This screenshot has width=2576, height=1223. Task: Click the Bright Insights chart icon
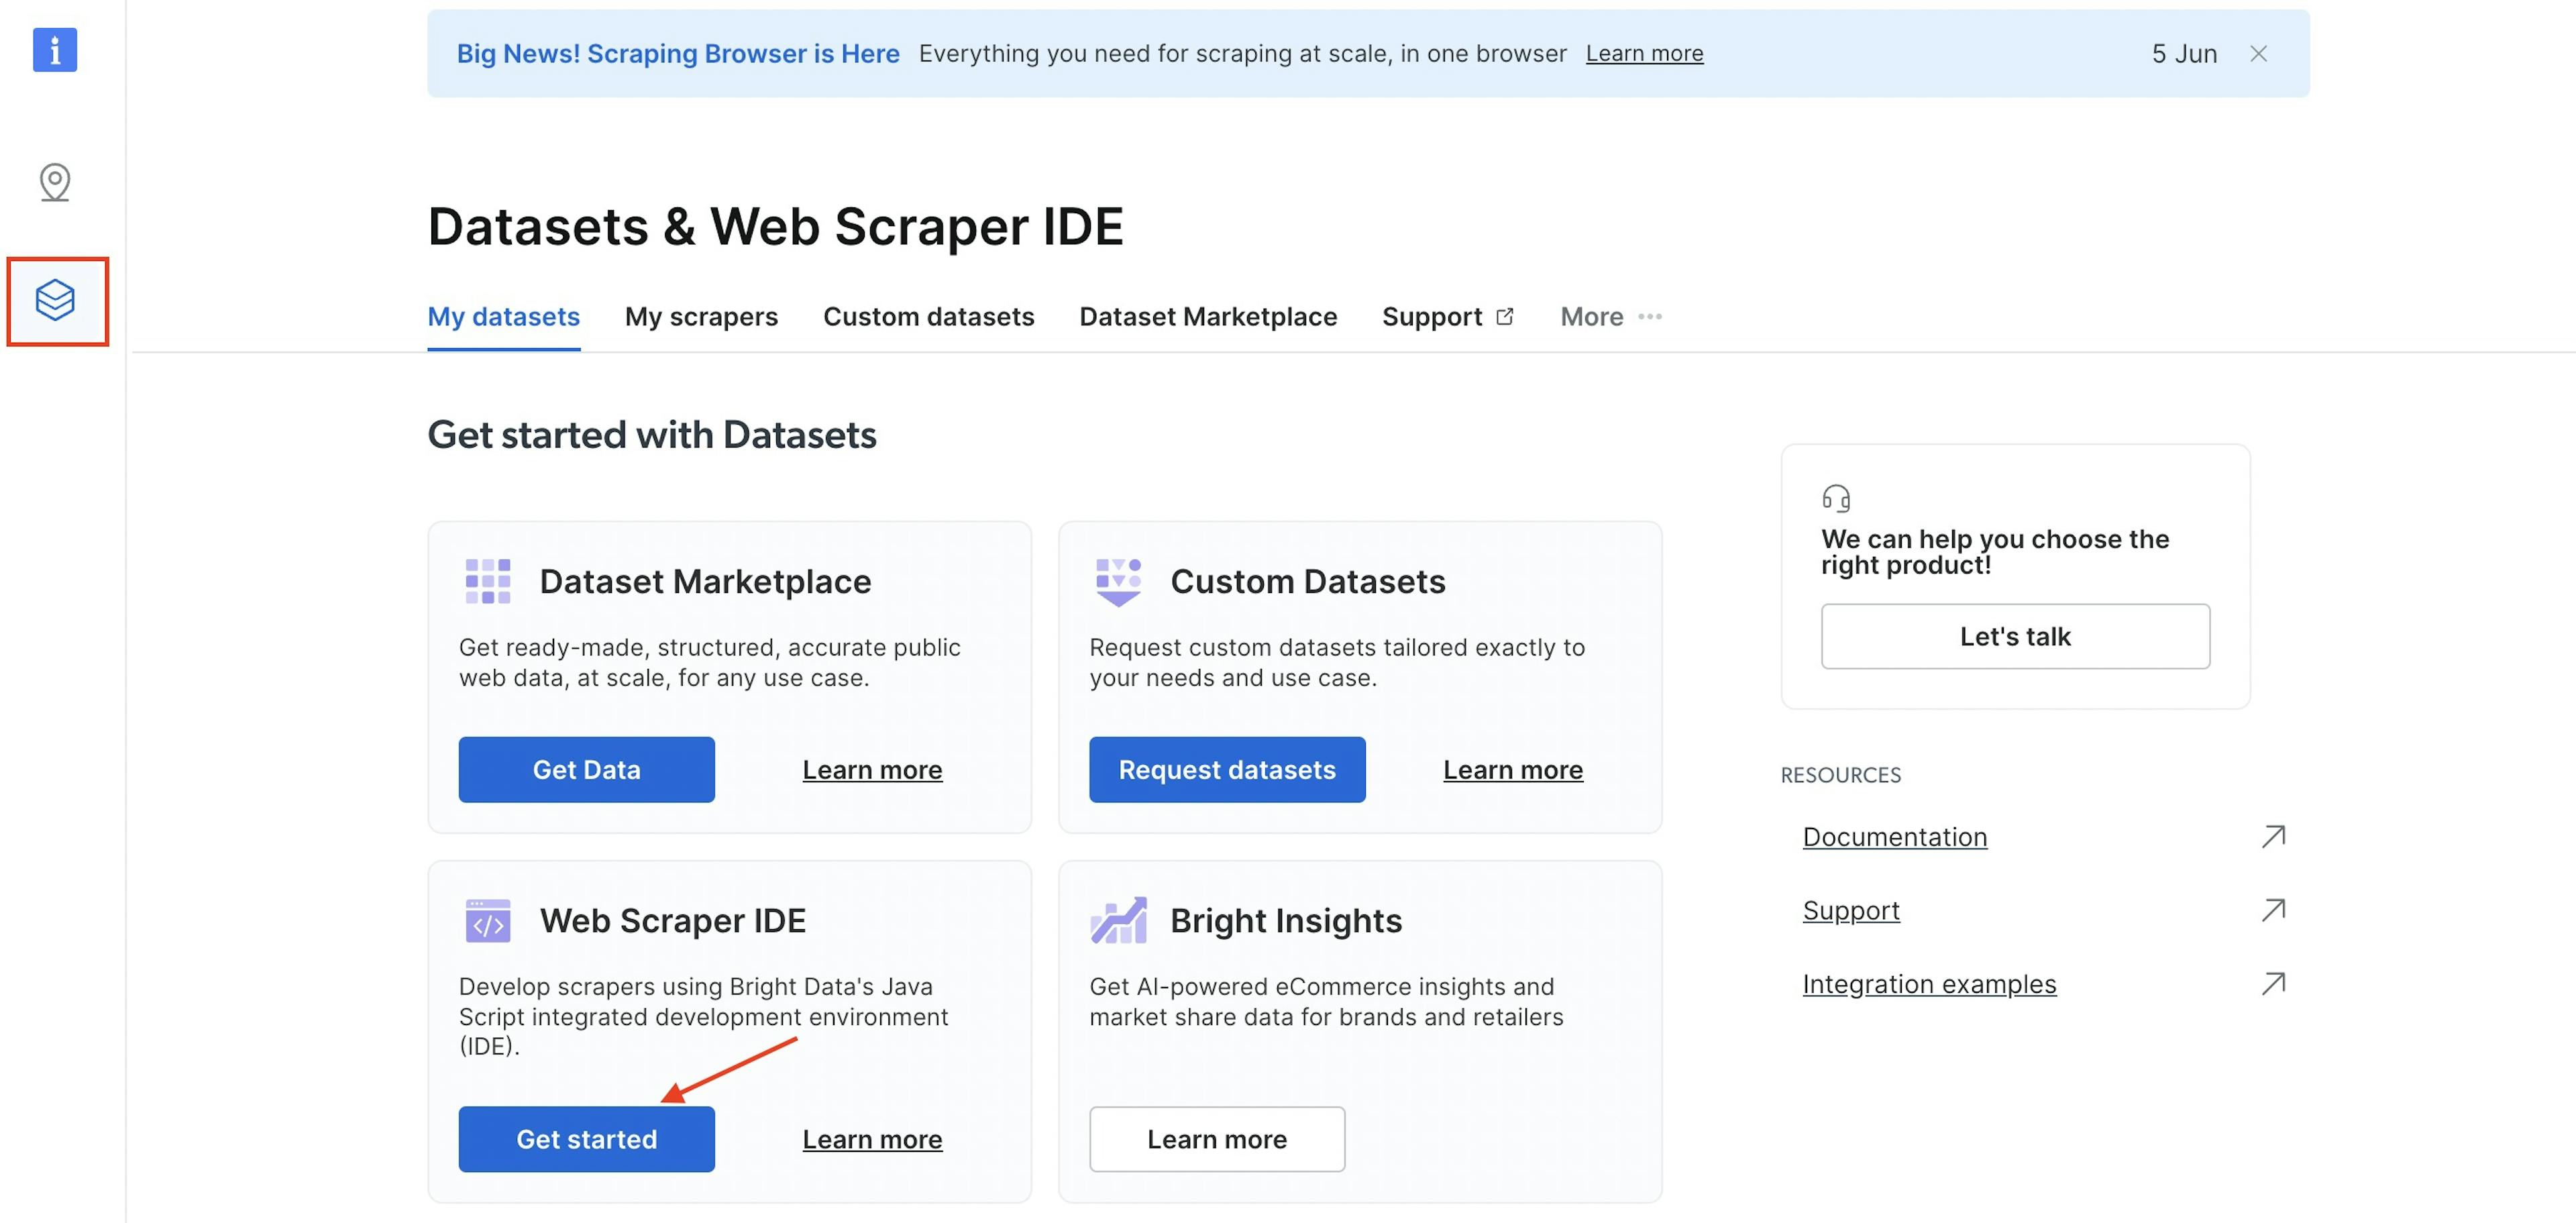pyautogui.click(x=1119, y=920)
